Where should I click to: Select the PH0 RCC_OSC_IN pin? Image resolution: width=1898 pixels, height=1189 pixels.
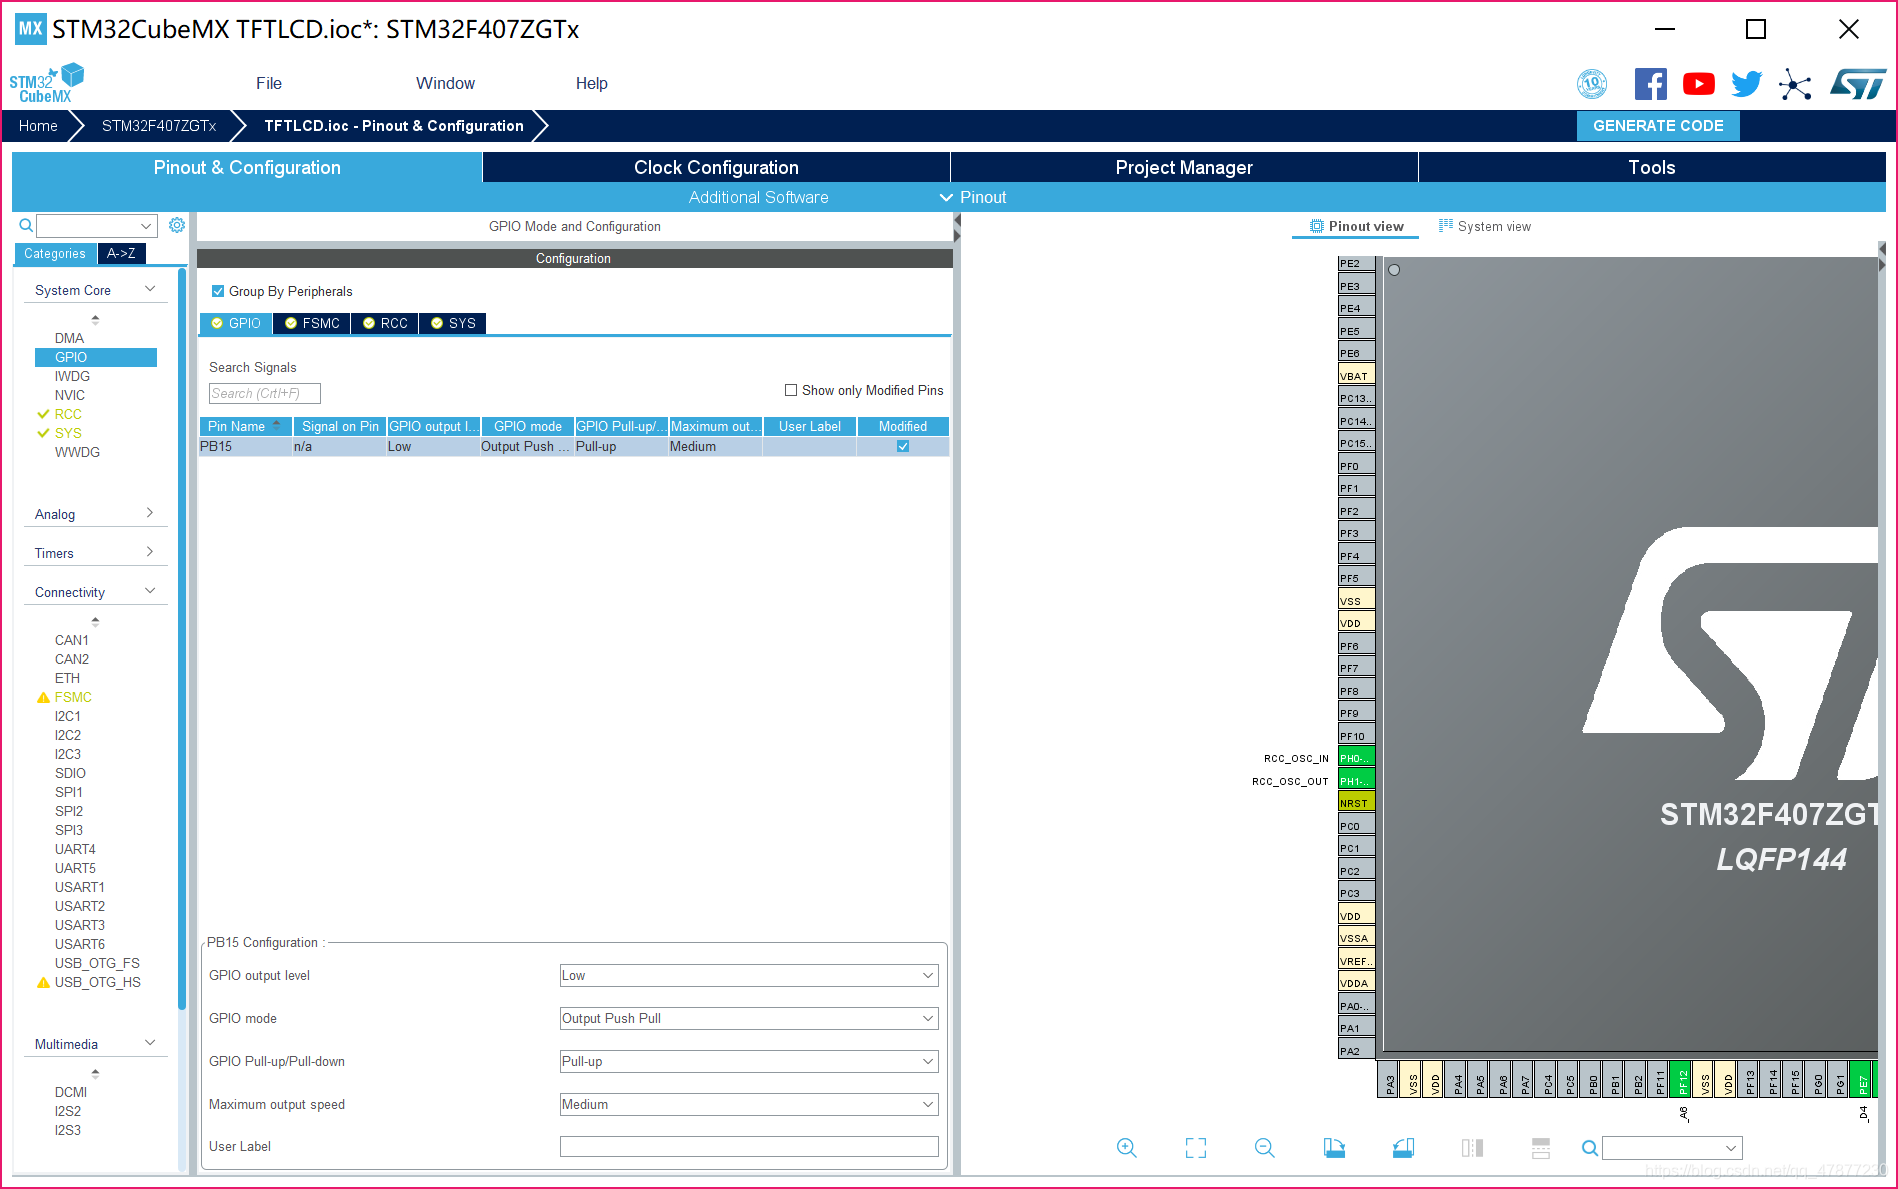click(x=1356, y=757)
